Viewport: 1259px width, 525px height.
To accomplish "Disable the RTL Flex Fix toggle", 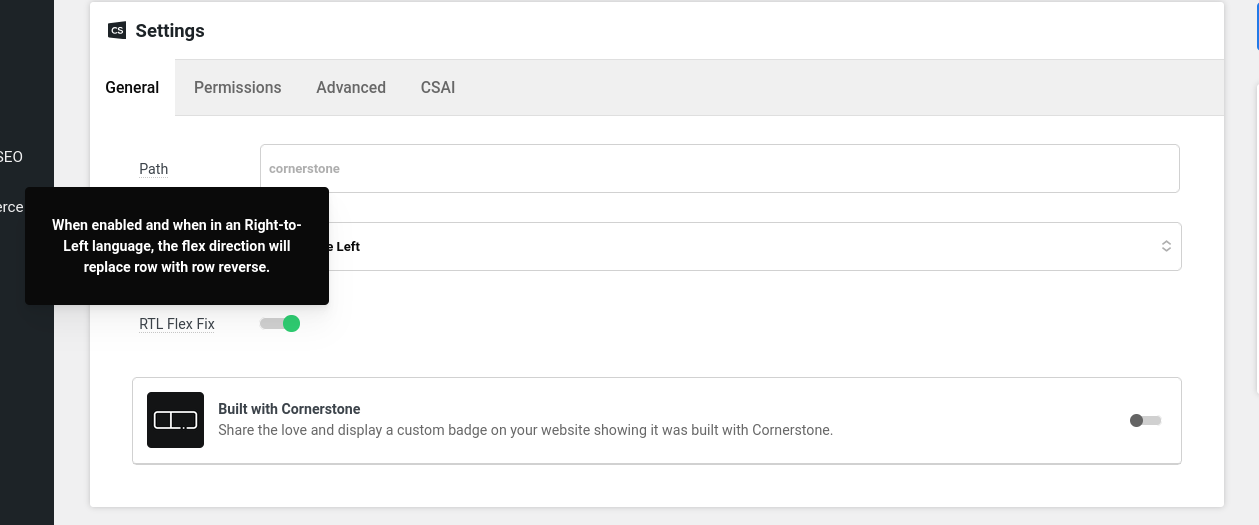I will click(280, 324).
